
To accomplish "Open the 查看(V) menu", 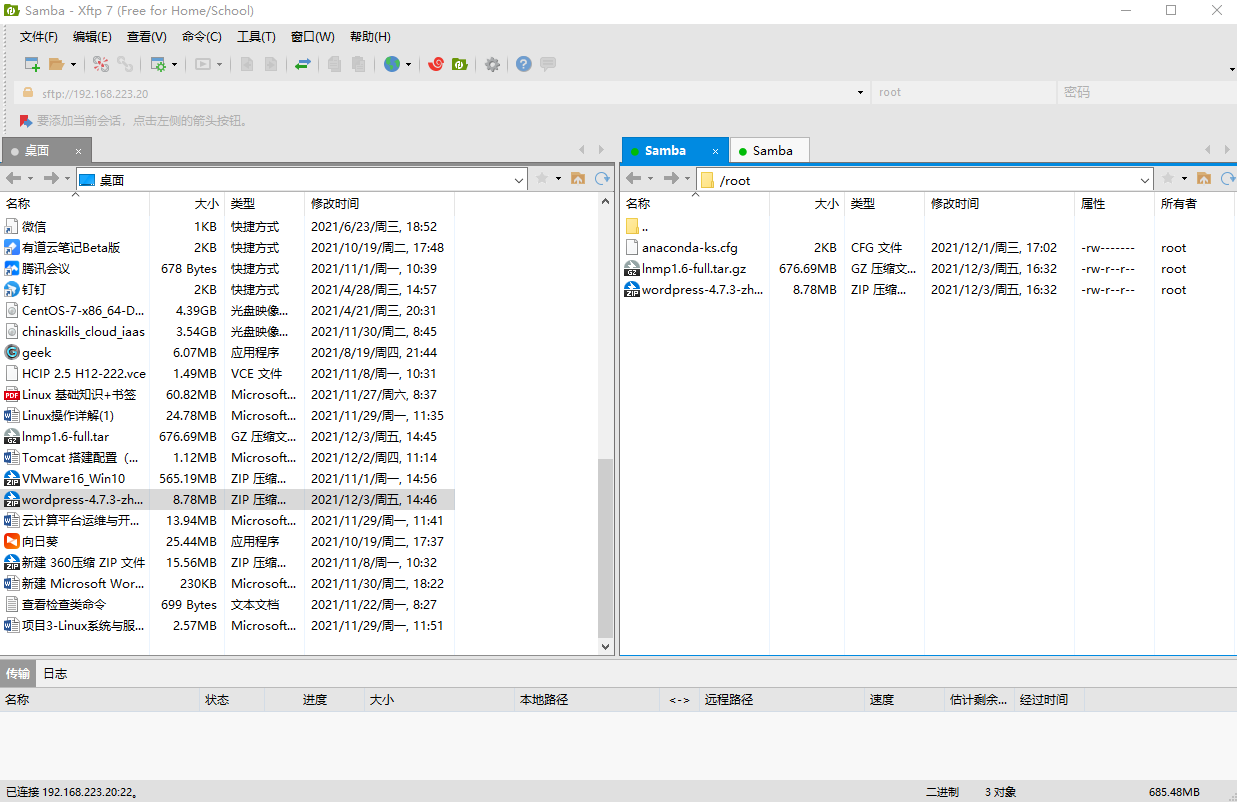I will click(x=147, y=37).
